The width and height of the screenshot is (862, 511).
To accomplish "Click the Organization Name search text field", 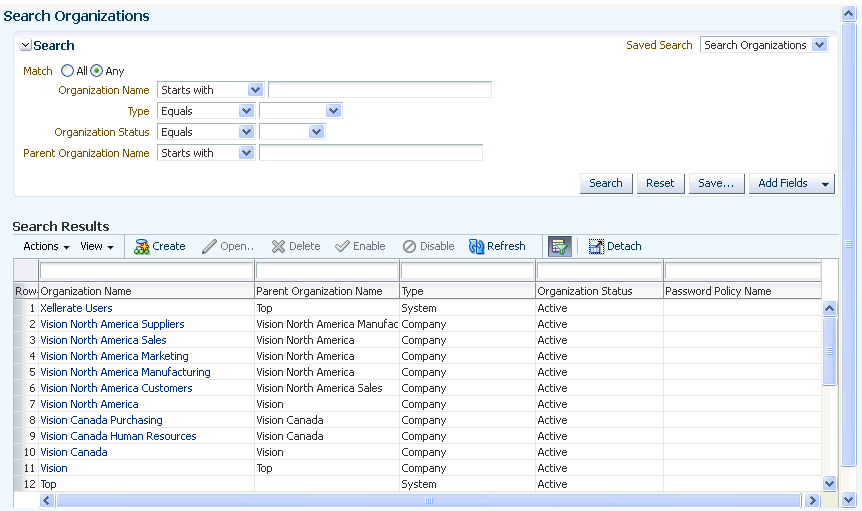I will pyautogui.click(x=380, y=90).
